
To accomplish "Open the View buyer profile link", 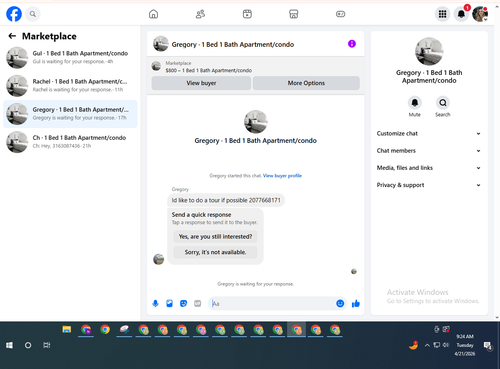I will coord(282,176).
